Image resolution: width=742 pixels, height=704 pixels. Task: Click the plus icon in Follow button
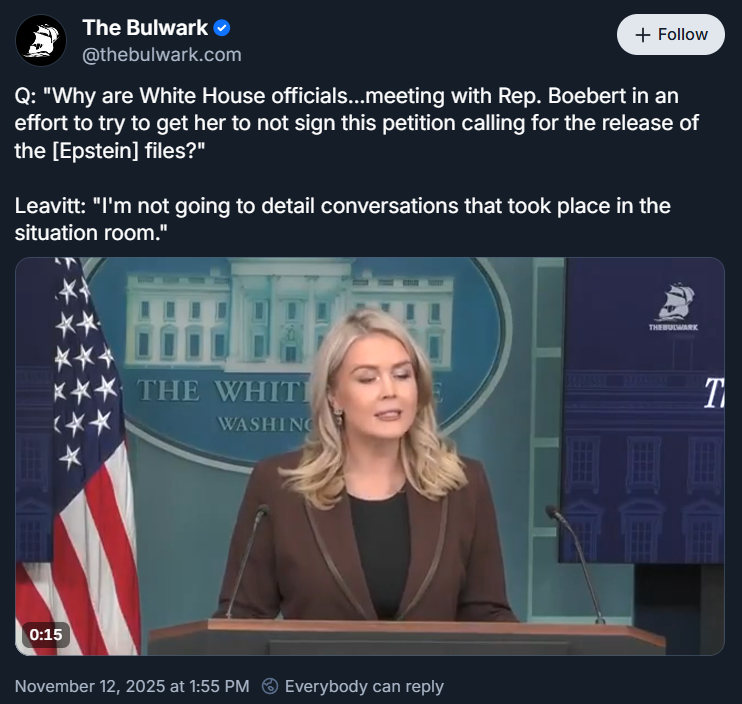643,35
